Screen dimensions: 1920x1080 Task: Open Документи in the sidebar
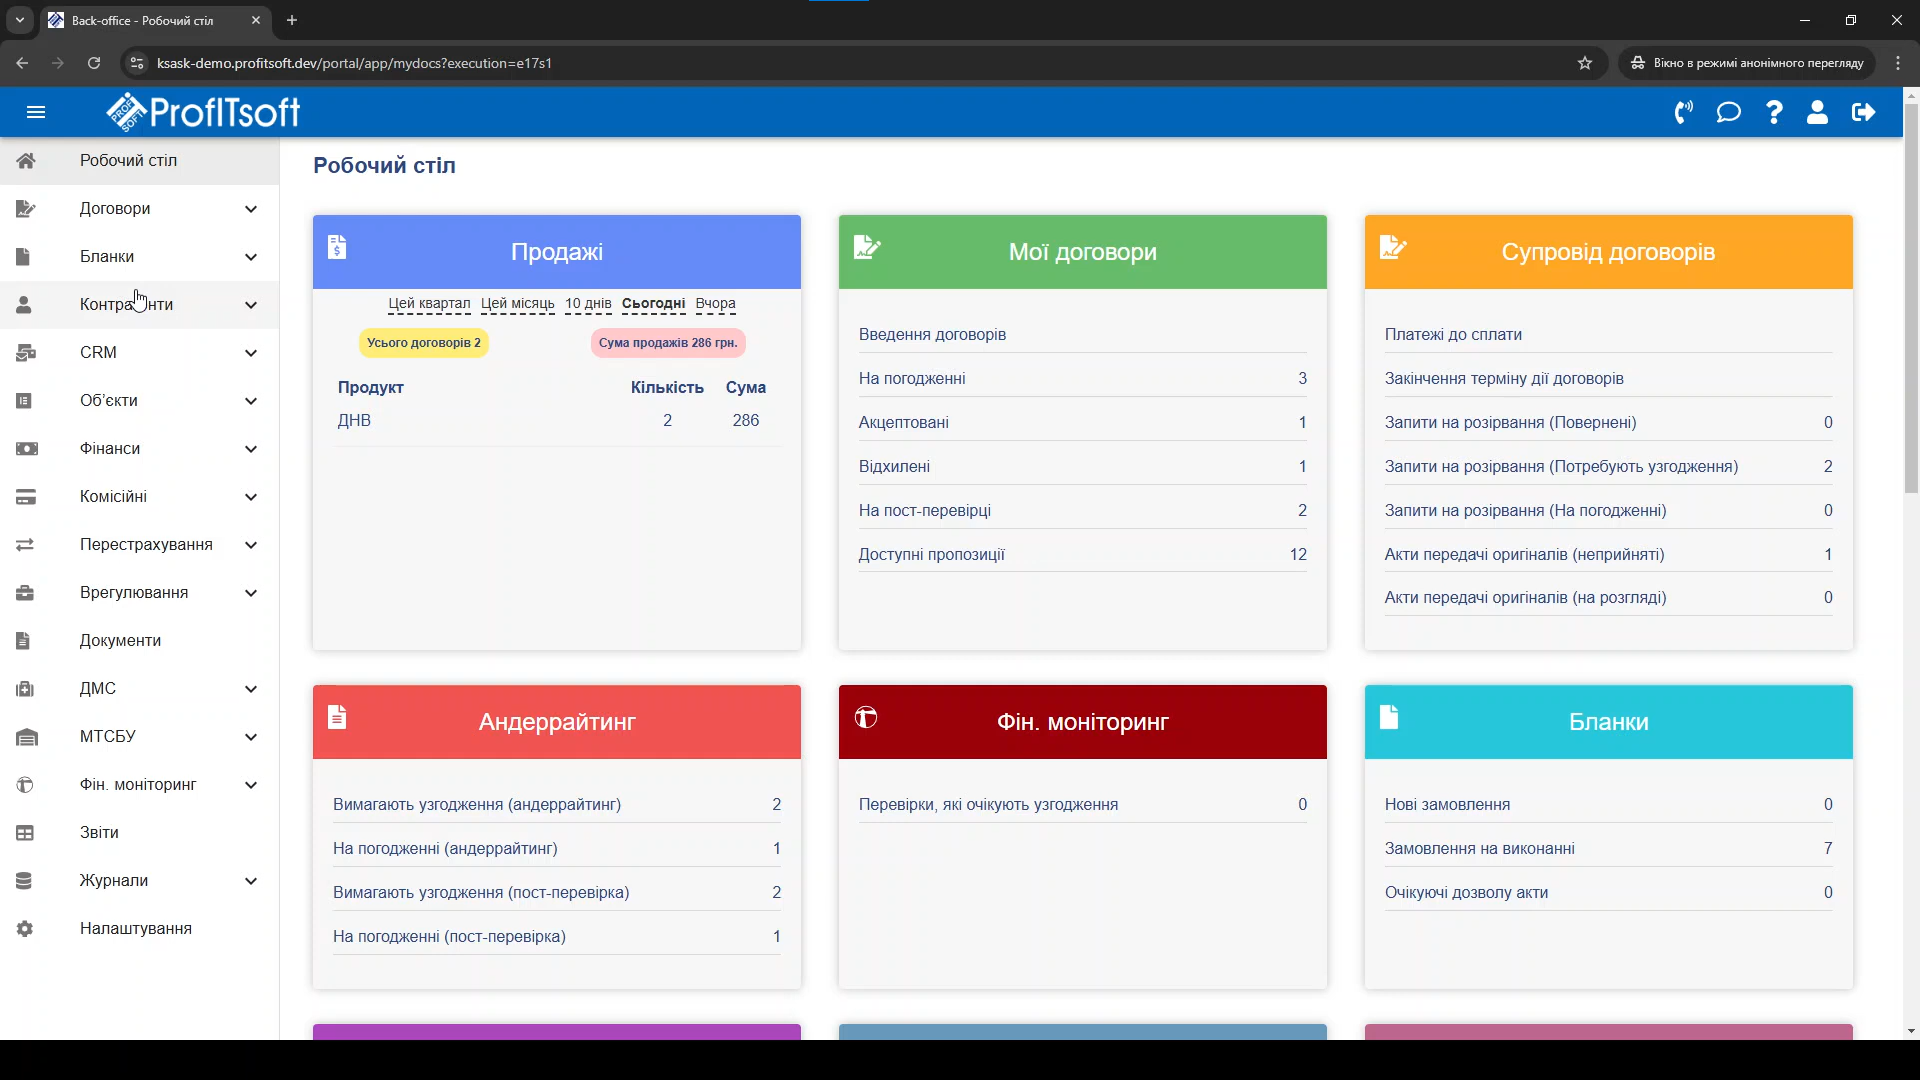point(120,641)
